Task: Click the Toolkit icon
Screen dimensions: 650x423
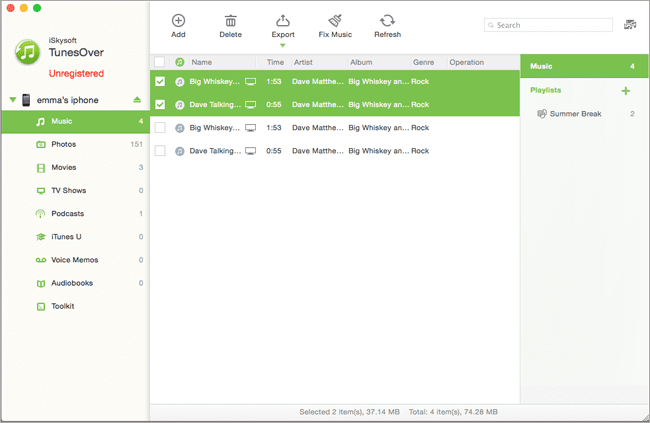Action: tap(41, 307)
